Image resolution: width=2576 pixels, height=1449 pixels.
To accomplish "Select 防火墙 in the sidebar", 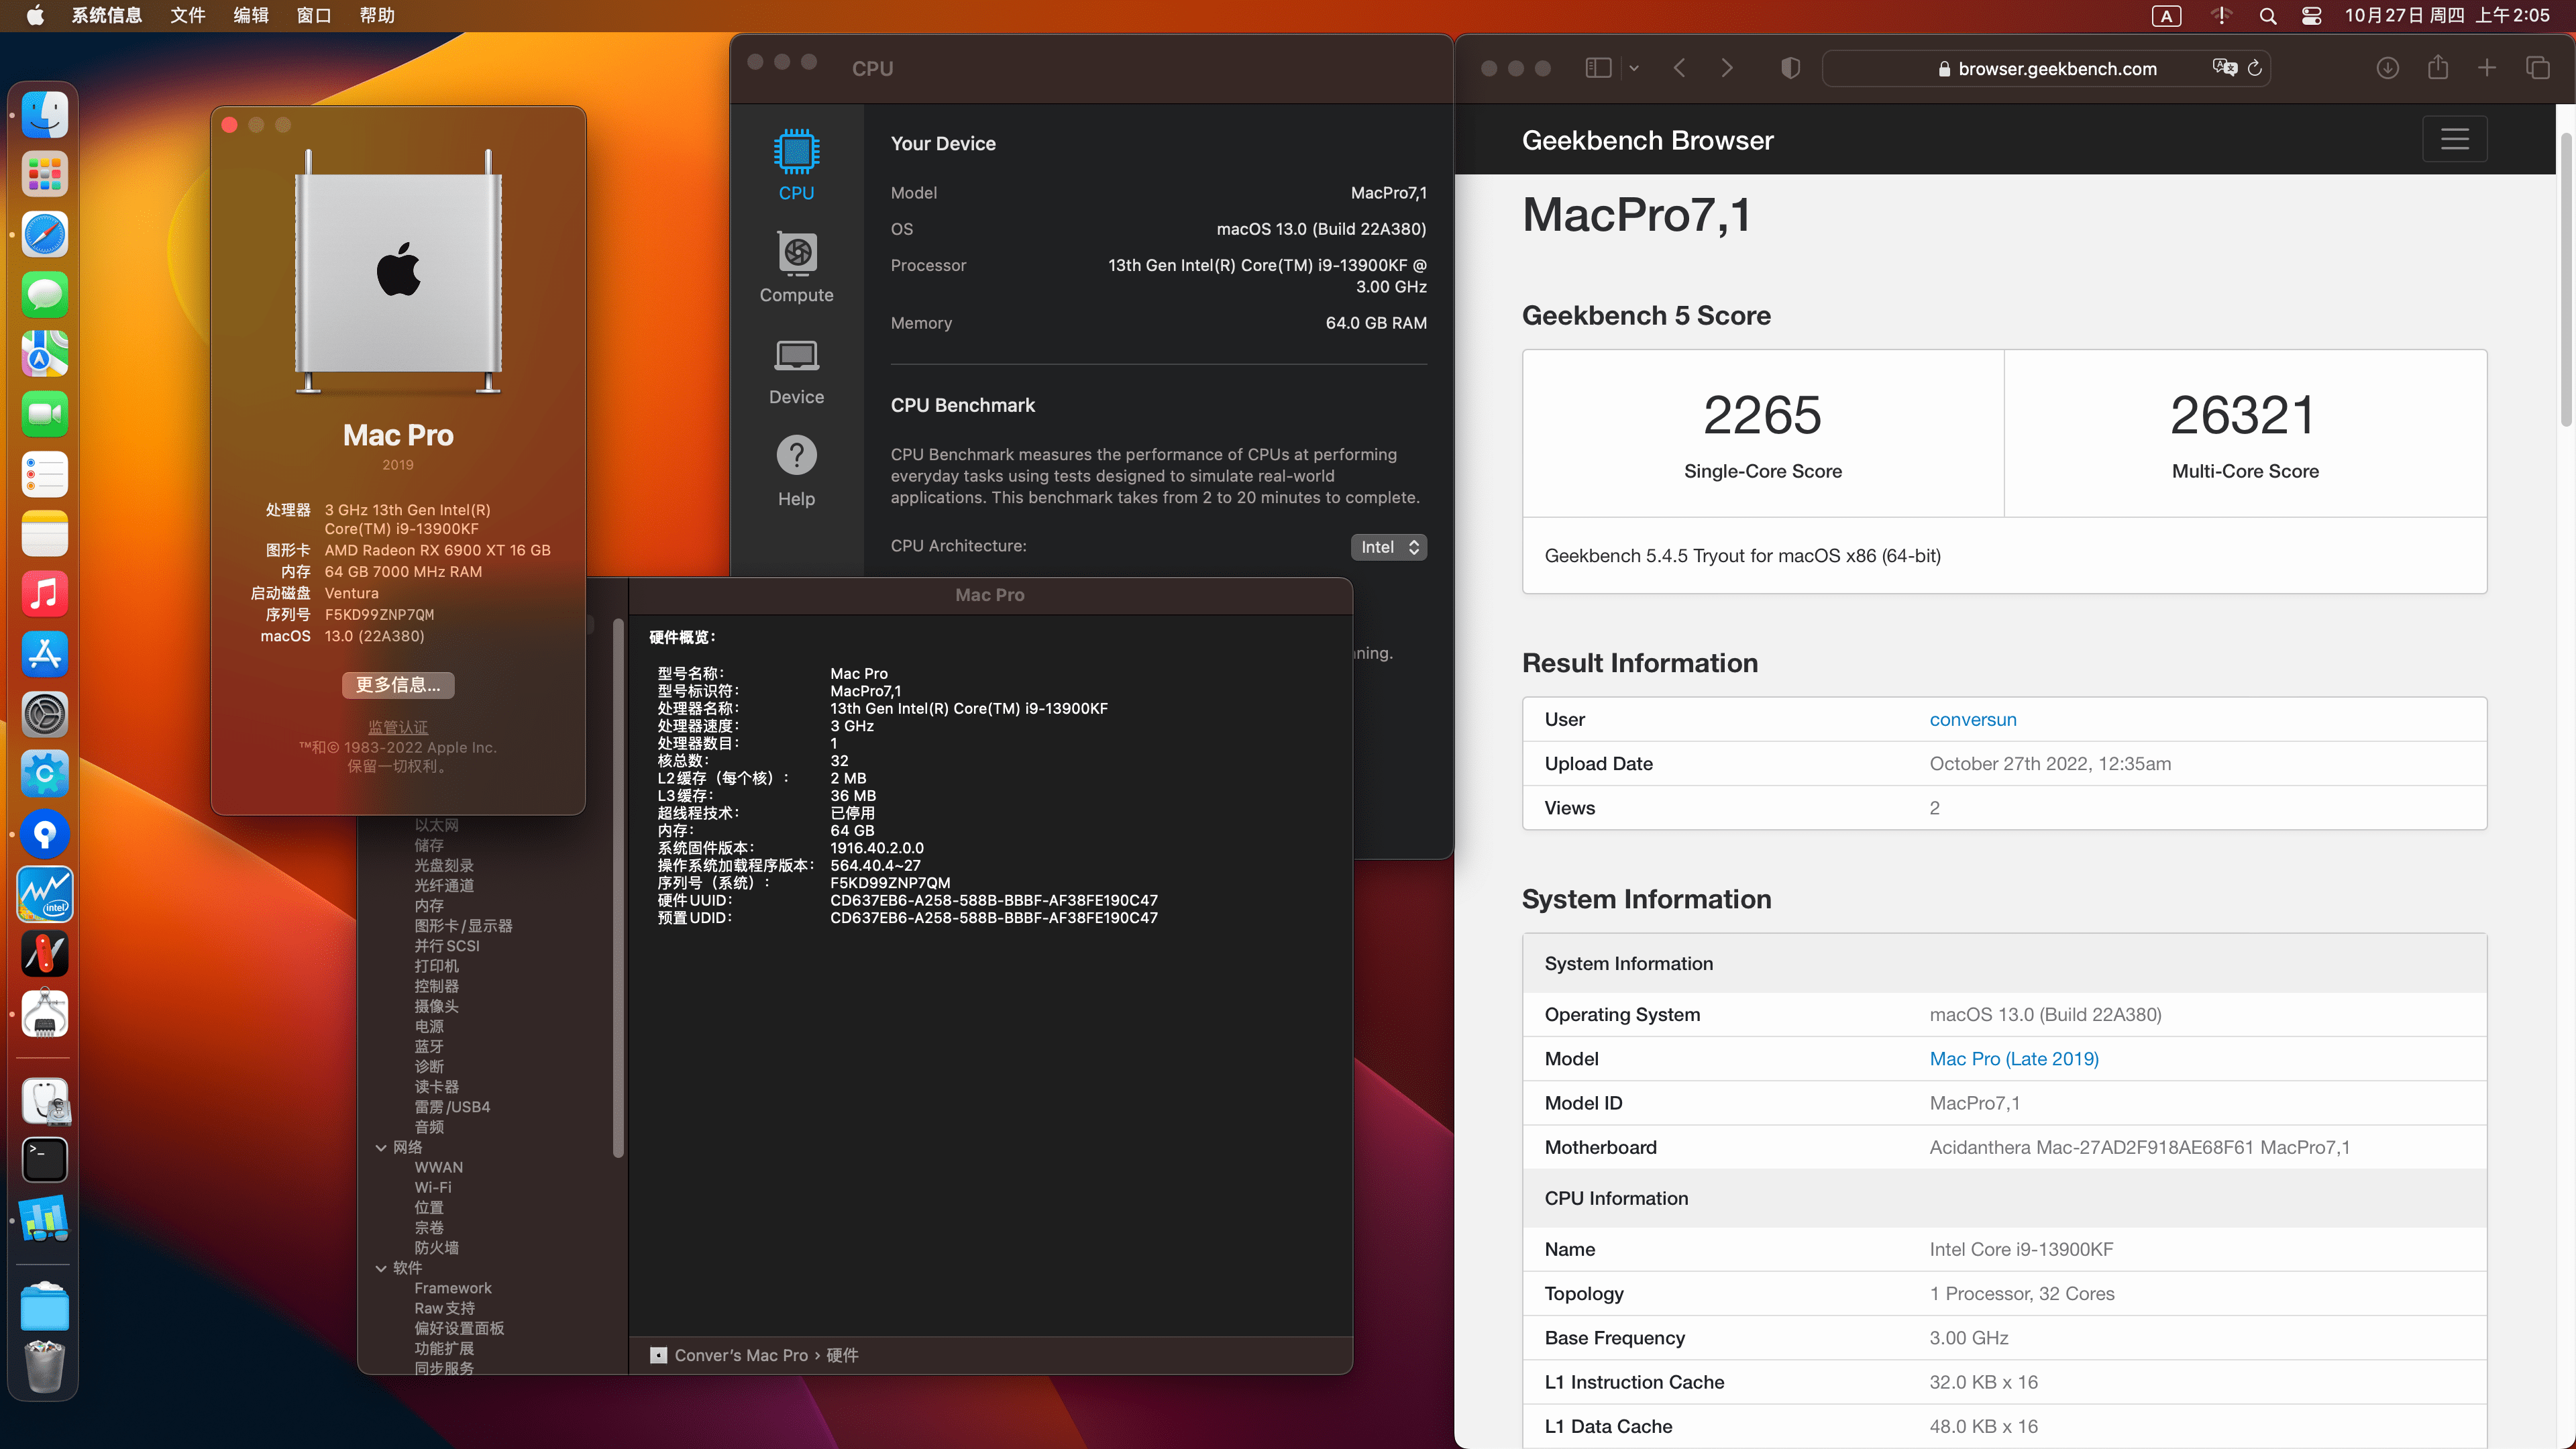I will 437,1248.
